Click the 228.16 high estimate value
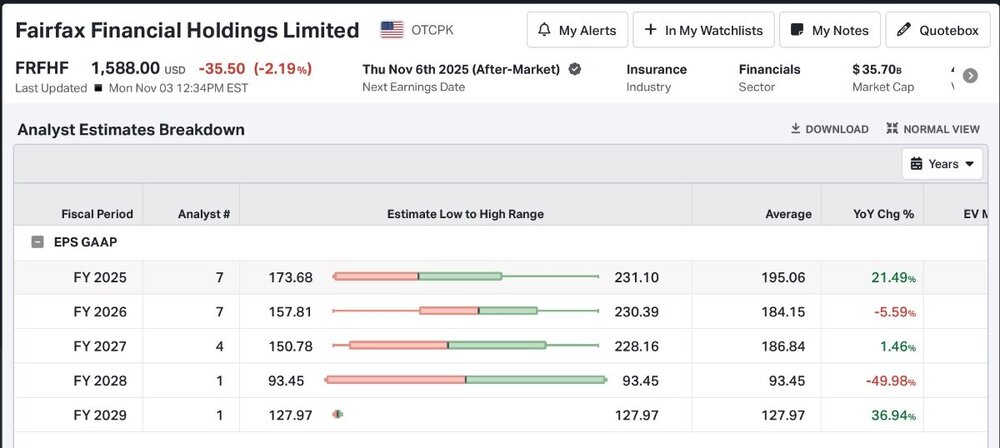Image resolution: width=1000 pixels, height=448 pixels. (x=636, y=347)
